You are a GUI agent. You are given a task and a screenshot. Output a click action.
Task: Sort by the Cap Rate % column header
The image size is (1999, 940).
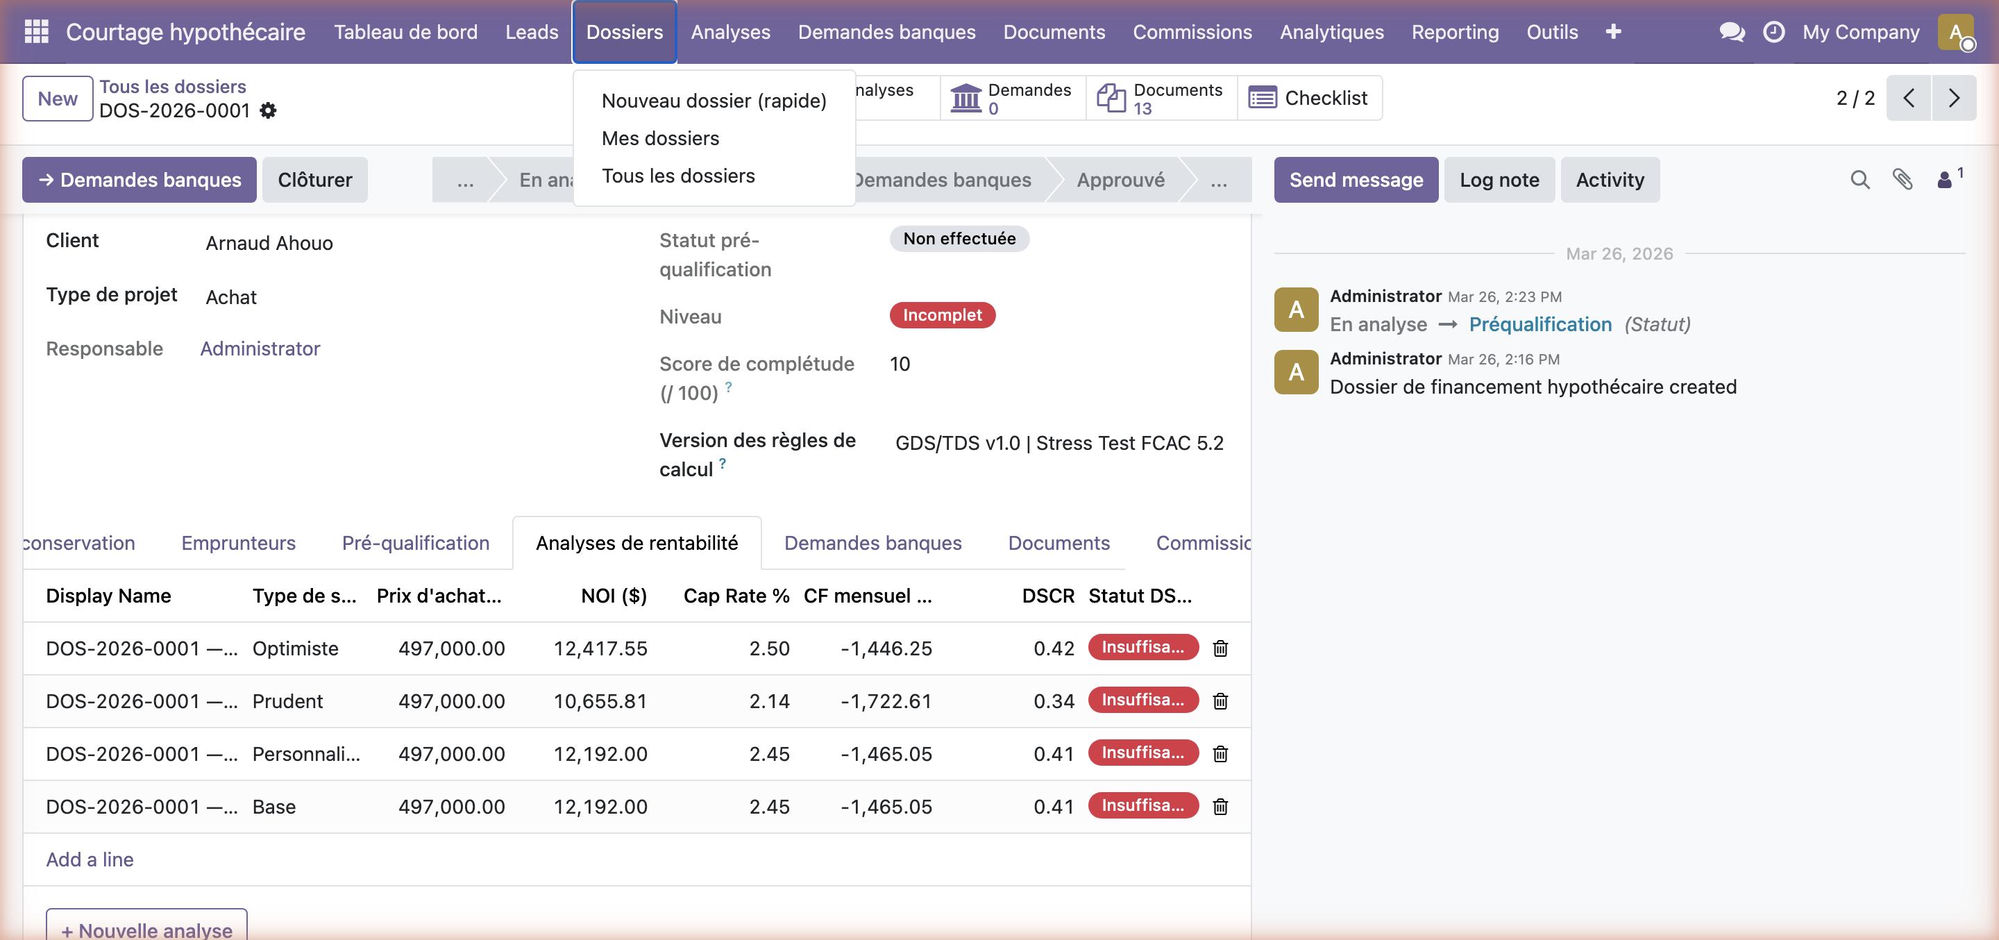pyautogui.click(x=736, y=596)
